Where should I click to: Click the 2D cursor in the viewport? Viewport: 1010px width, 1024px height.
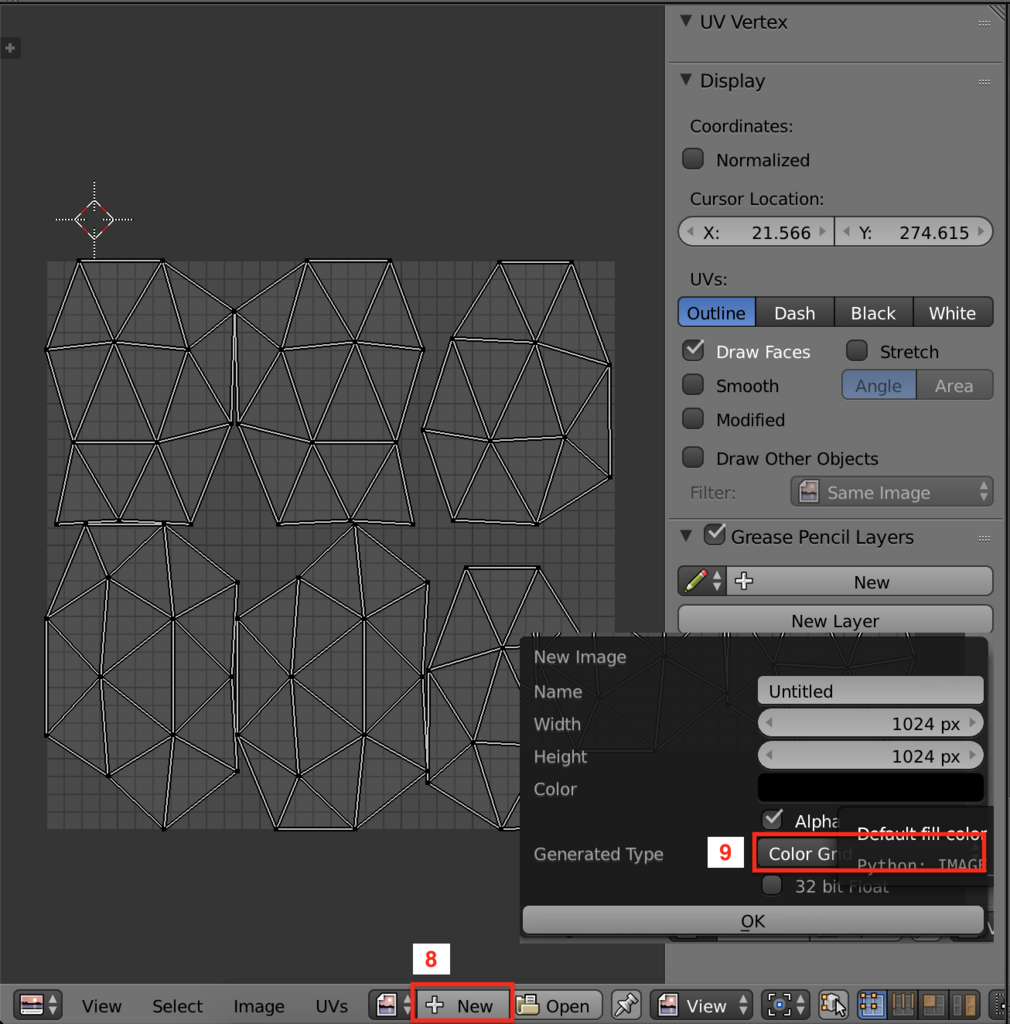click(x=94, y=219)
